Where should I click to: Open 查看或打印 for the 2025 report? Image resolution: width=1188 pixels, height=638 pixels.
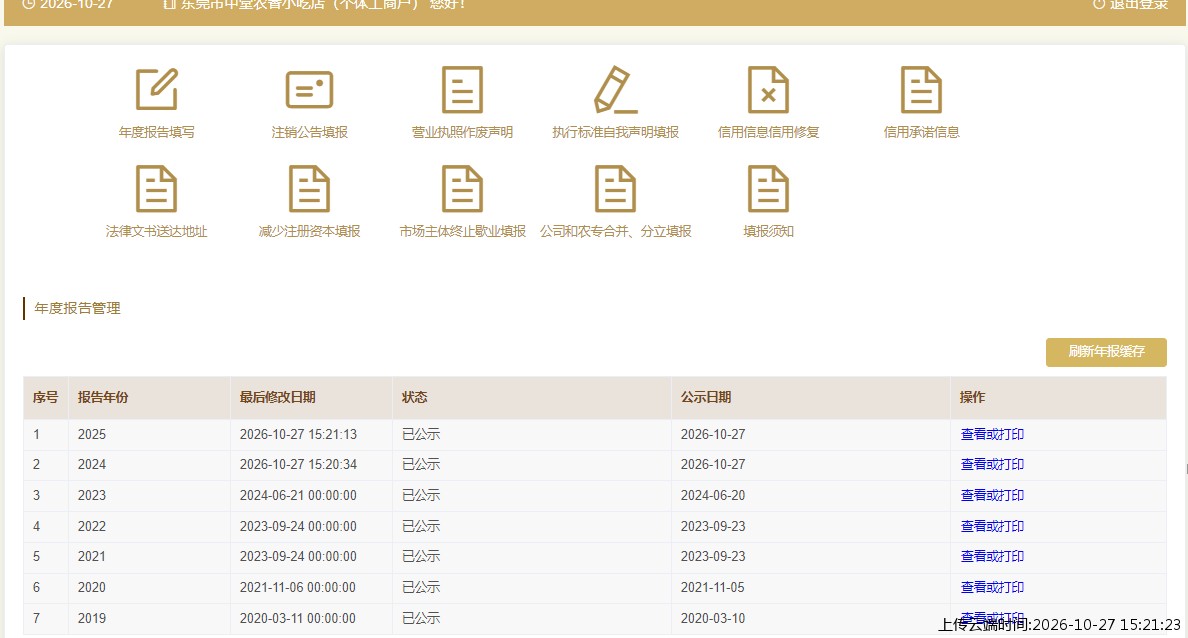point(992,434)
